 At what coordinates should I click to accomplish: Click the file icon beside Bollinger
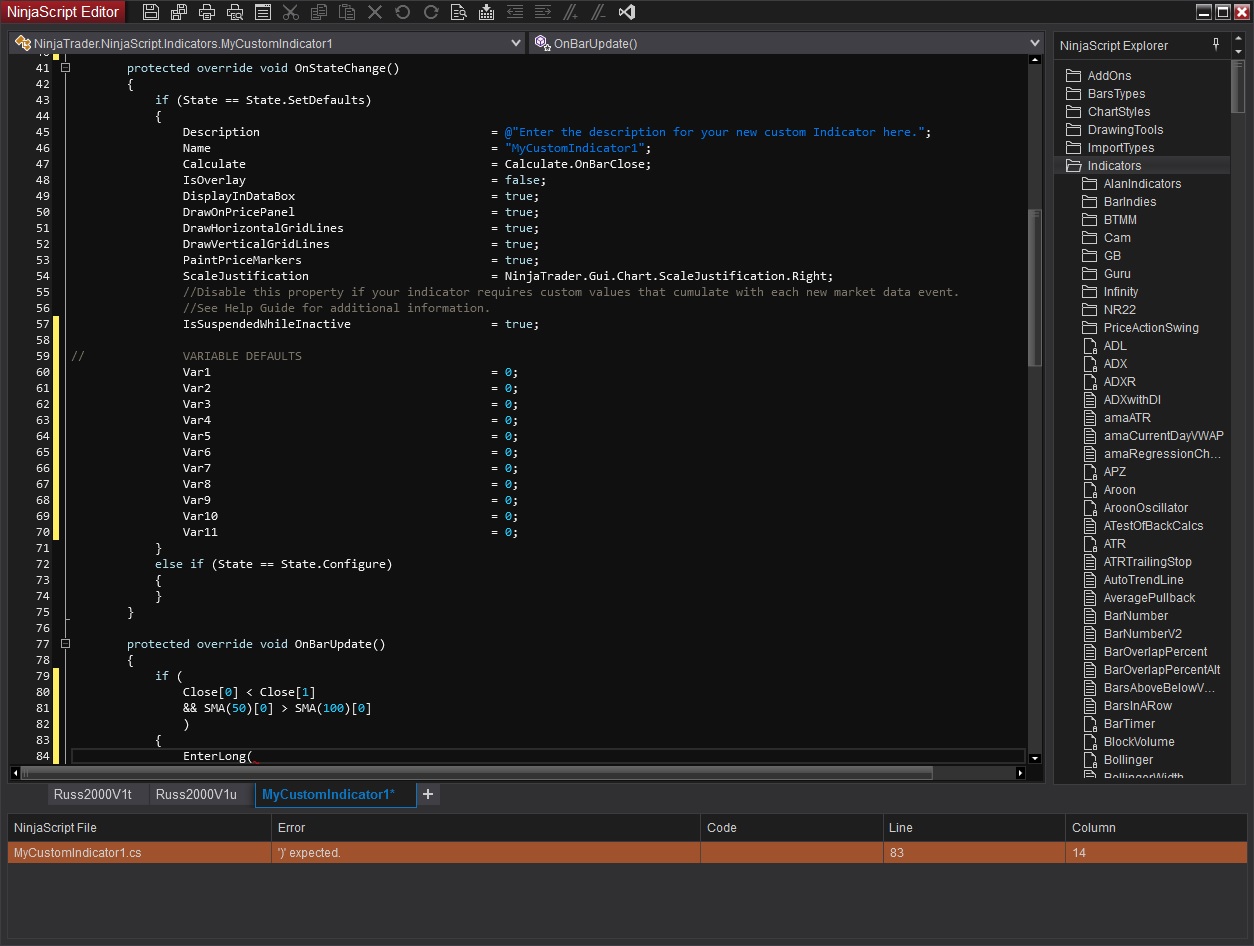pos(1090,760)
